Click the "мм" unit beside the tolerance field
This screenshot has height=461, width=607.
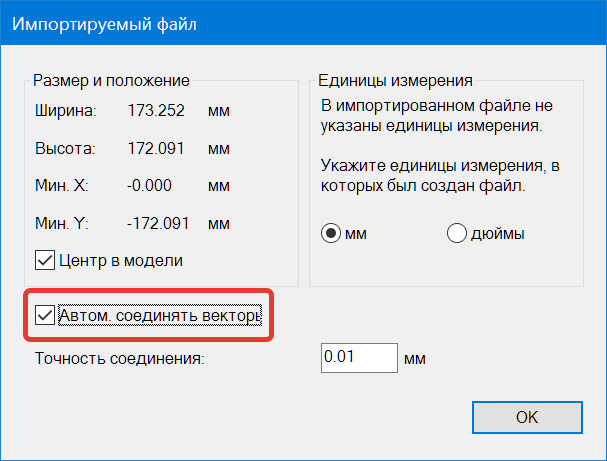tap(416, 358)
